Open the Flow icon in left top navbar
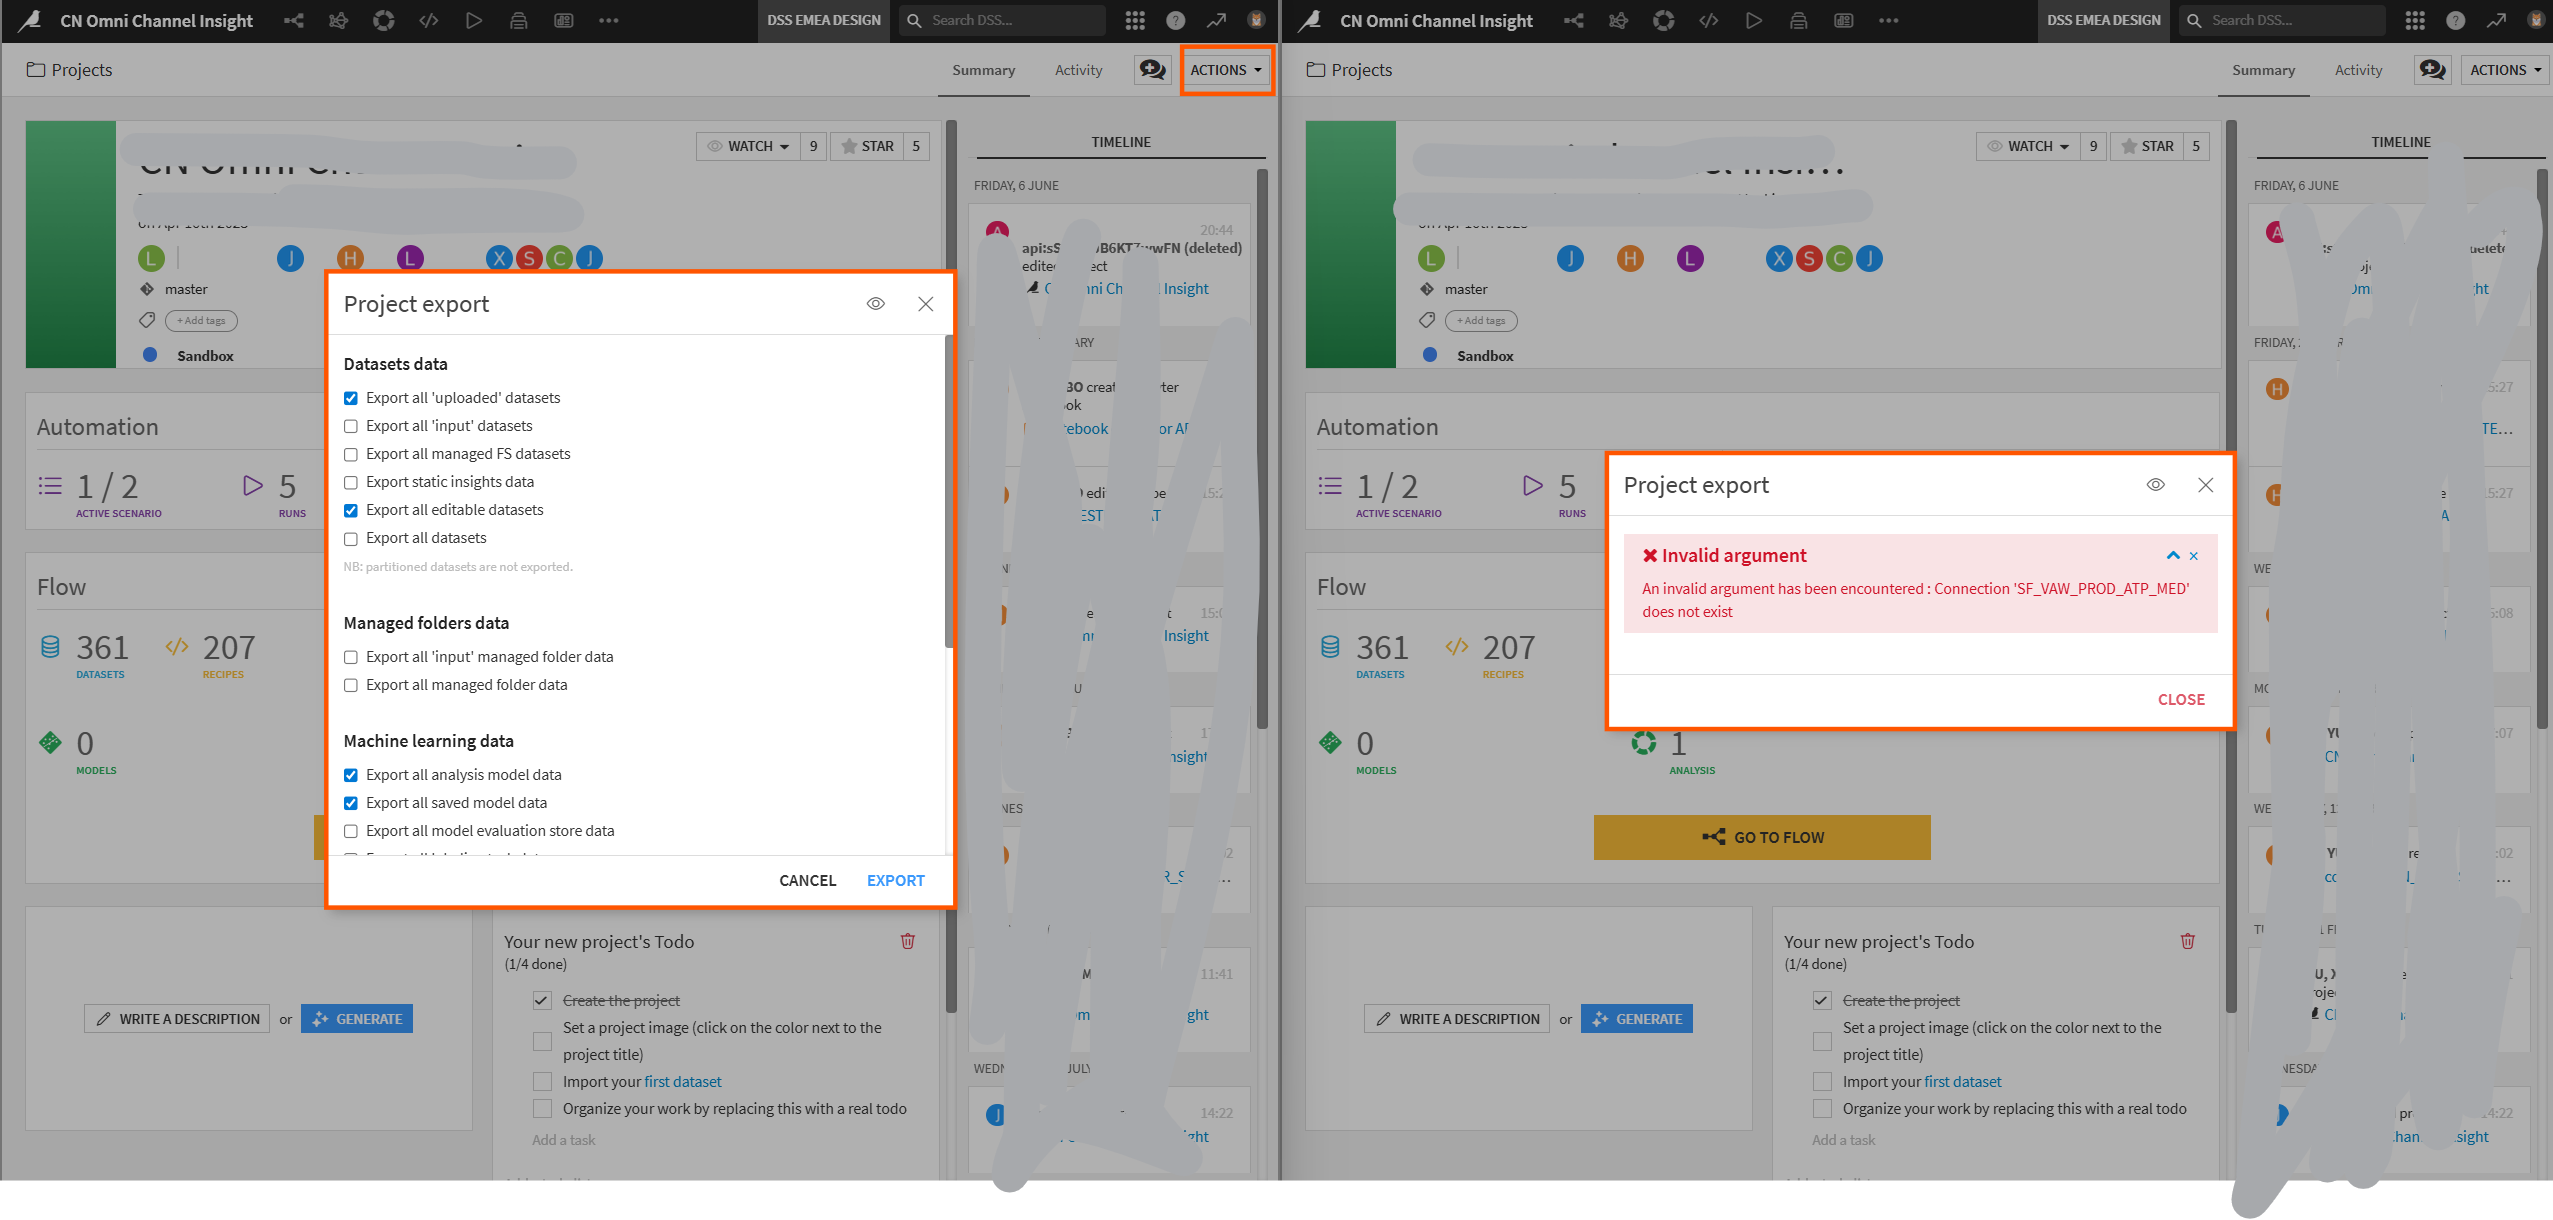This screenshot has width=2553, height=1220. pos(293,20)
